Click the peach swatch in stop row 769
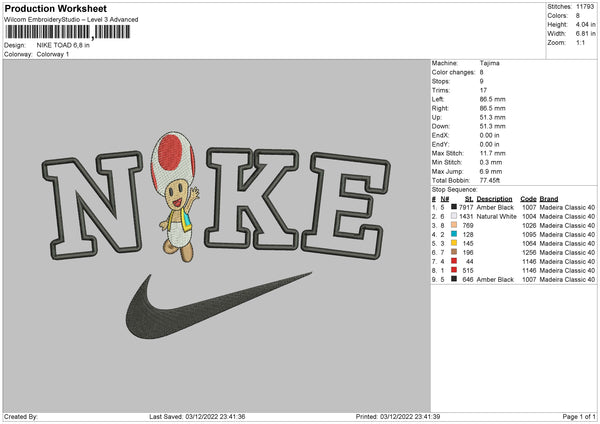Image resolution: width=600 pixels, height=424 pixels. coord(454,225)
